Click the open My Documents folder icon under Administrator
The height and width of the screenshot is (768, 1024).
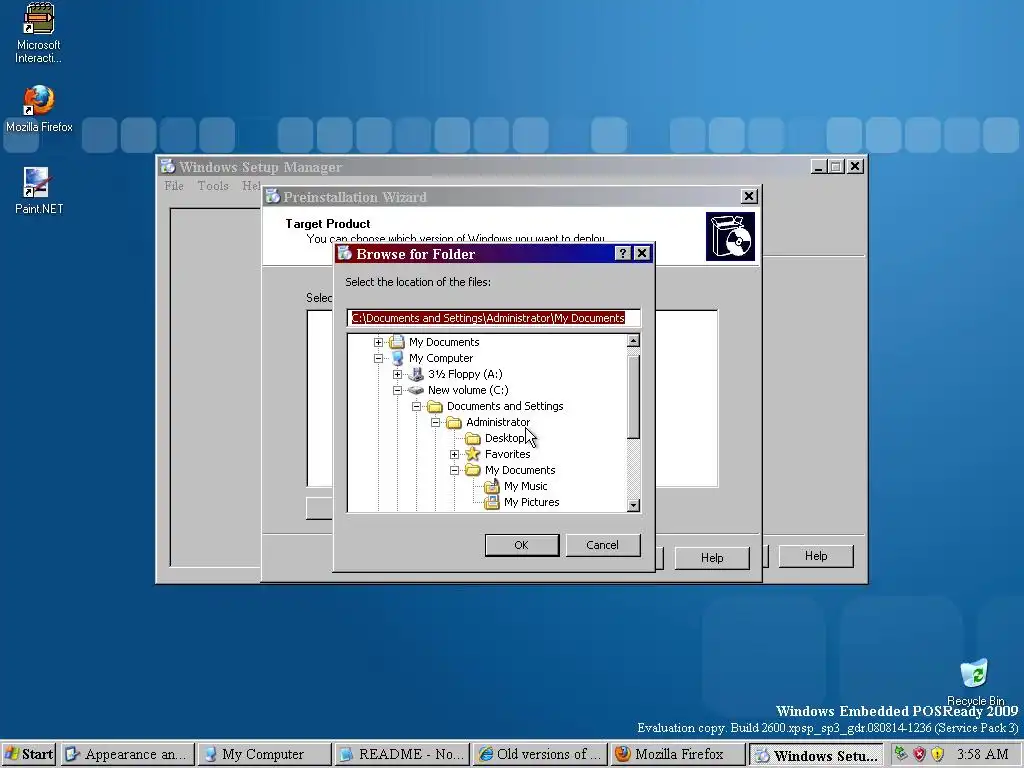473,470
